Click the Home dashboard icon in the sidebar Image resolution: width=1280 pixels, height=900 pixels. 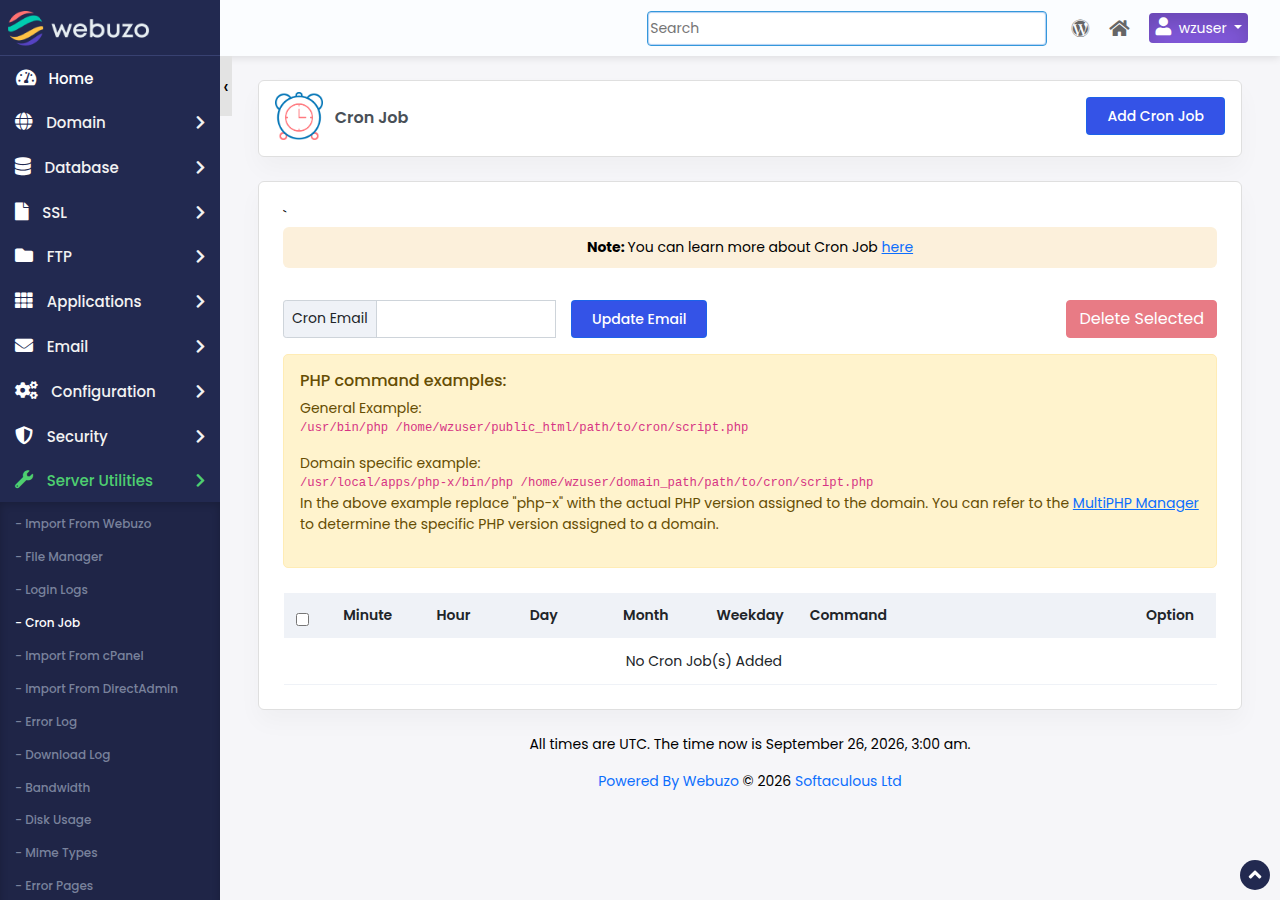coord(26,78)
